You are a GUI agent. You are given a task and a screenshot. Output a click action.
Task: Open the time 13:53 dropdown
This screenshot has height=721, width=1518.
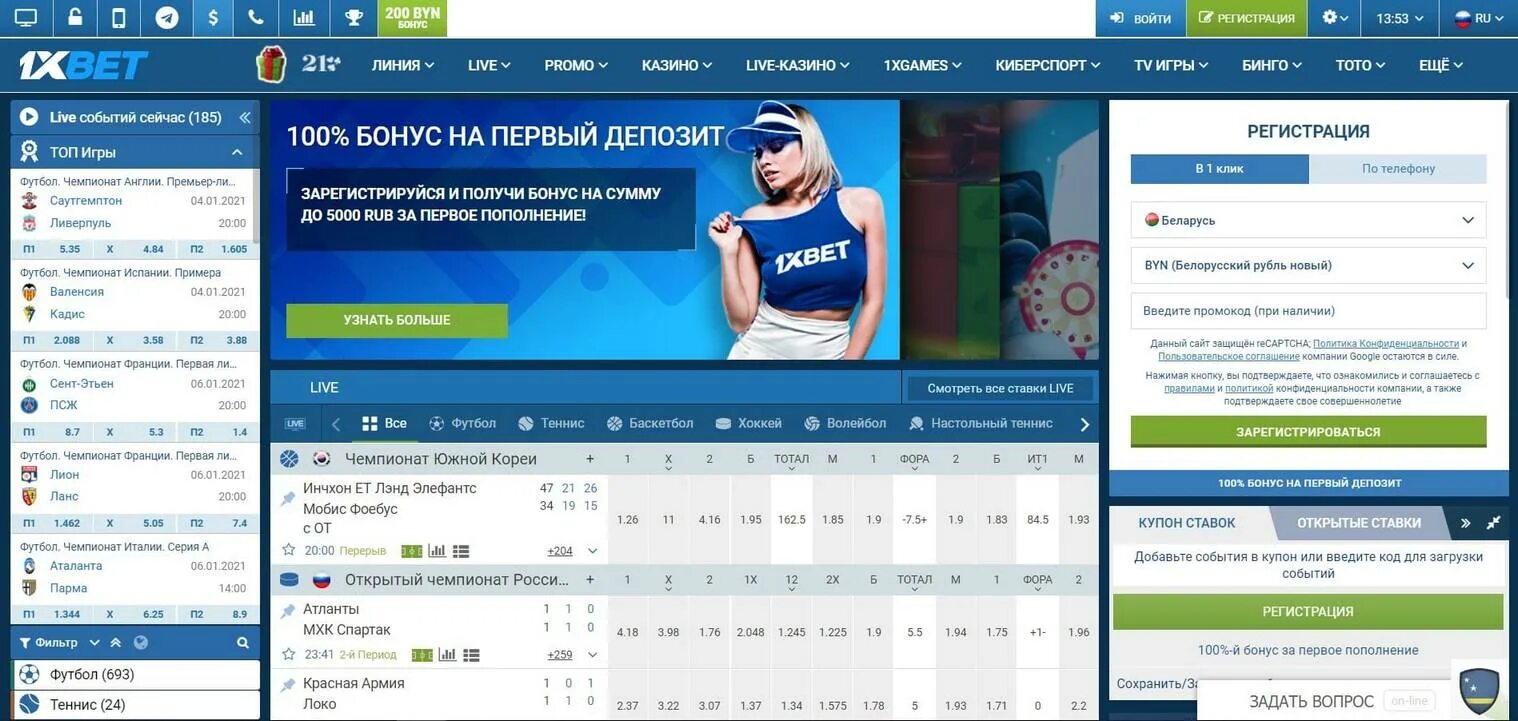[1399, 18]
